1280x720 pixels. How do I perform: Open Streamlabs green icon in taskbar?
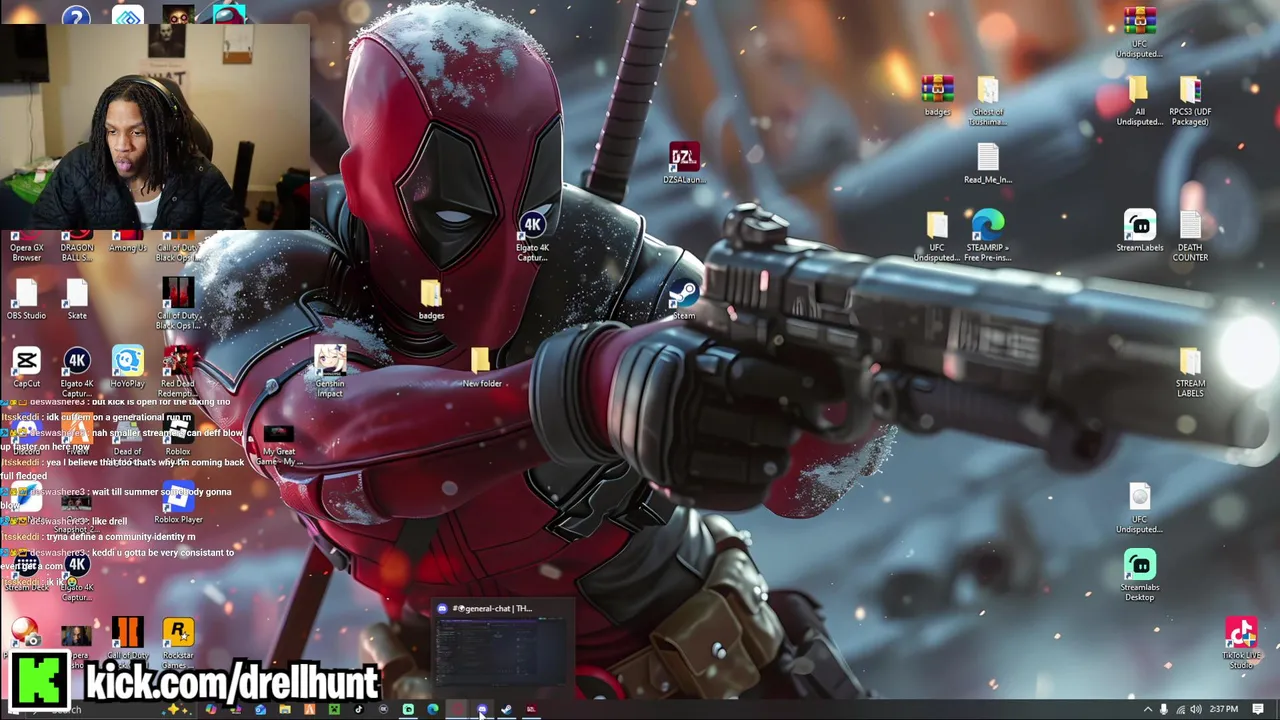(x=408, y=710)
